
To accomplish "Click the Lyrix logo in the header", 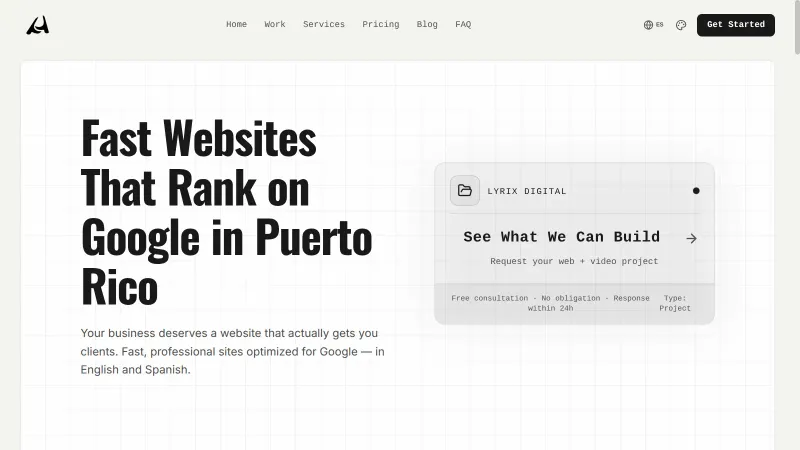I will point(38,25).
